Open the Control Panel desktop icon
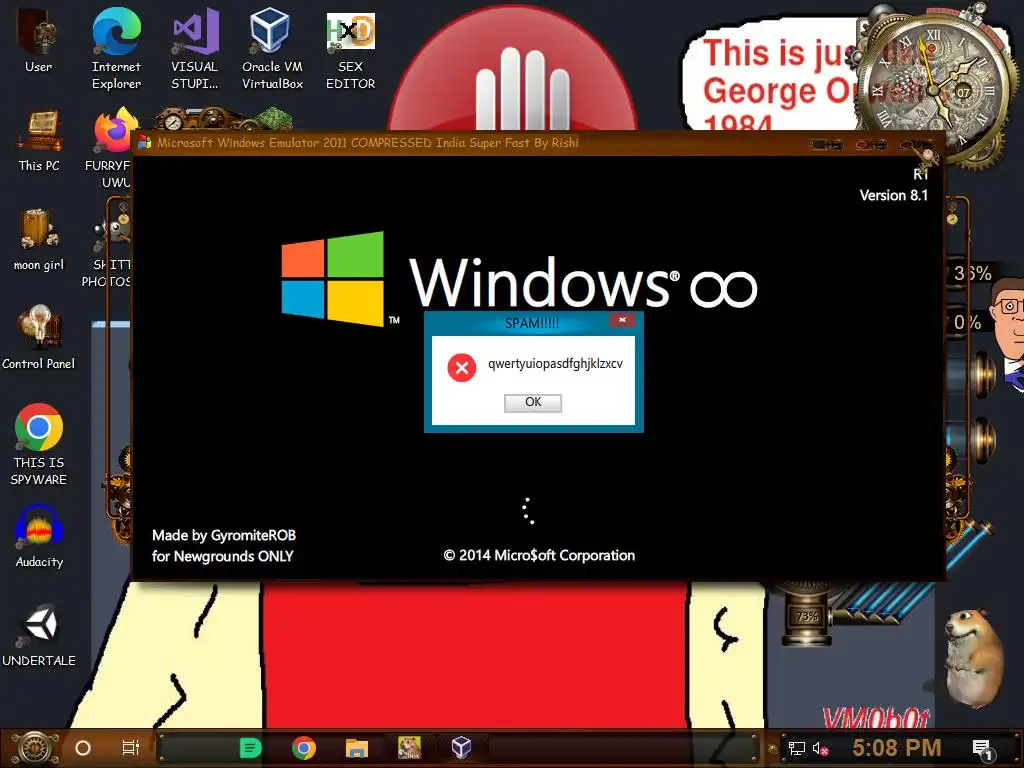The width and height of the screenshot is (1024, 768). click(x=39, y=338)
